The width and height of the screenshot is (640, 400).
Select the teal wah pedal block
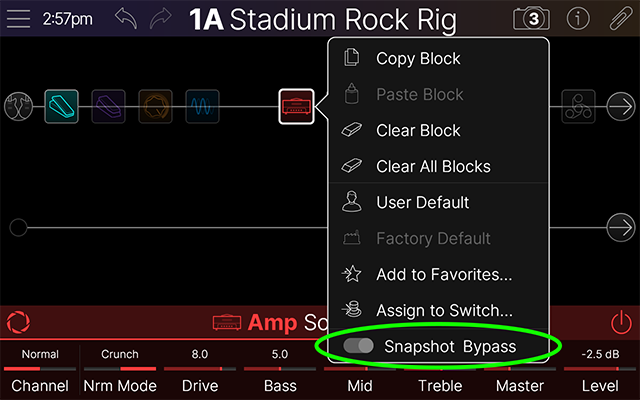[61, 106]
